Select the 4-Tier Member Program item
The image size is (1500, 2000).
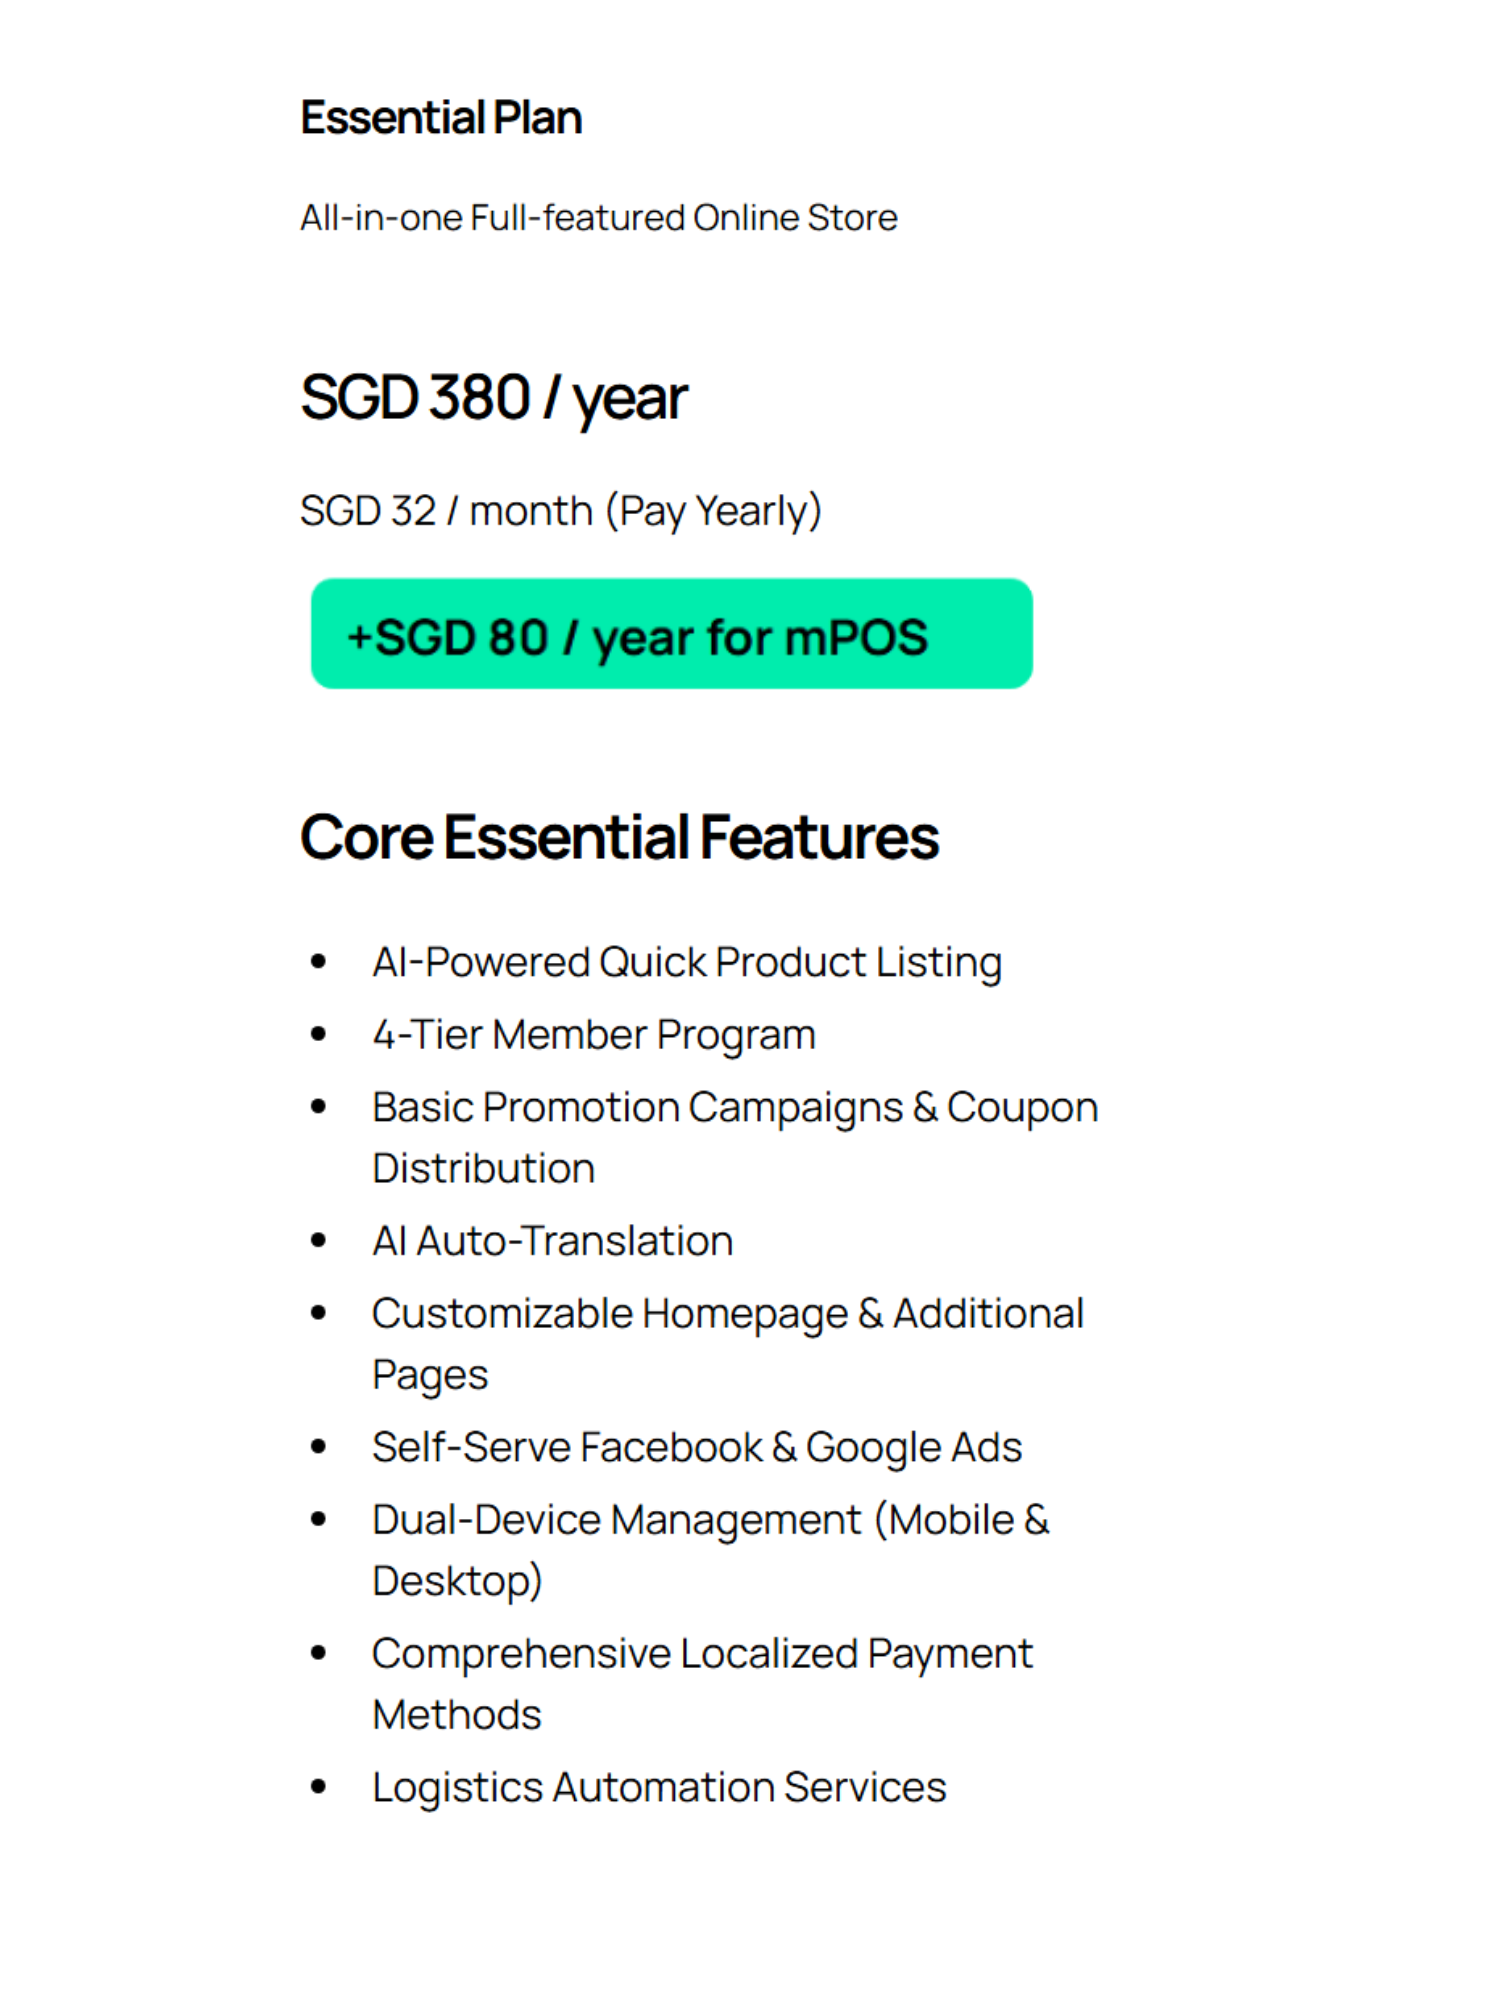(x=594, y=1035)
